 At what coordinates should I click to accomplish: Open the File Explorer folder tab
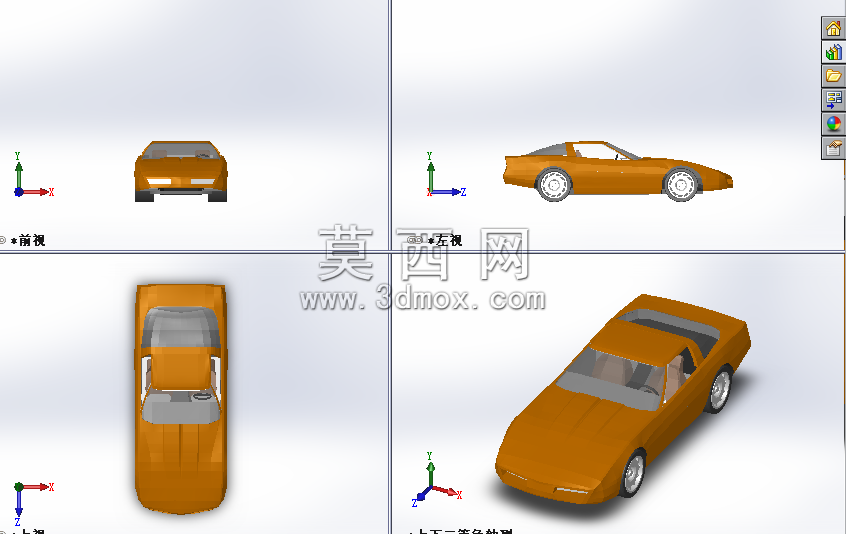(833, 76)
